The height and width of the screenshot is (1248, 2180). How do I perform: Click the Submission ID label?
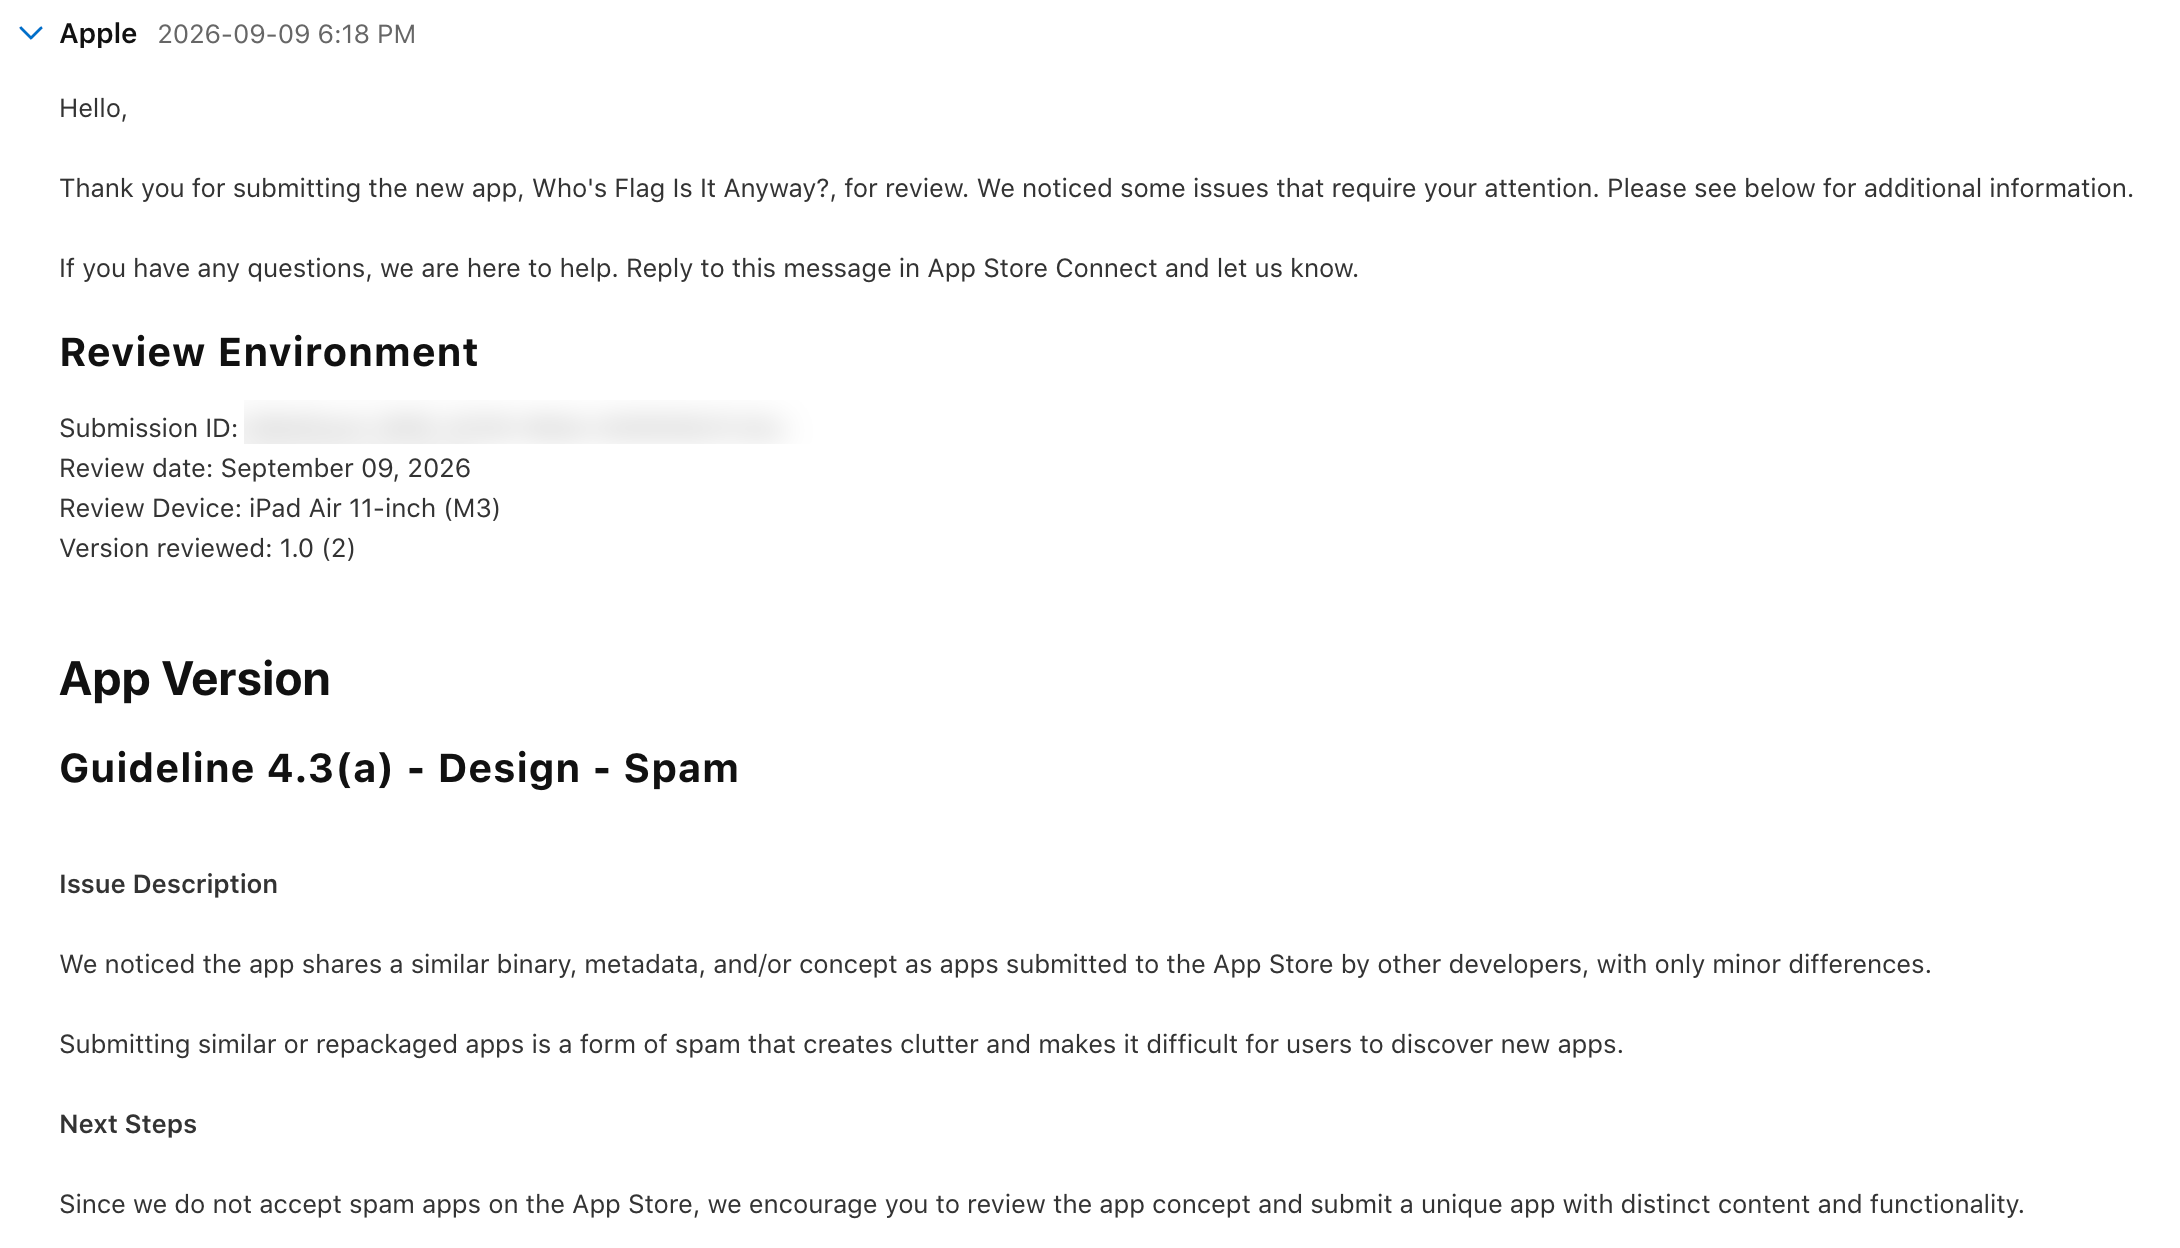(x=148, y=428)
